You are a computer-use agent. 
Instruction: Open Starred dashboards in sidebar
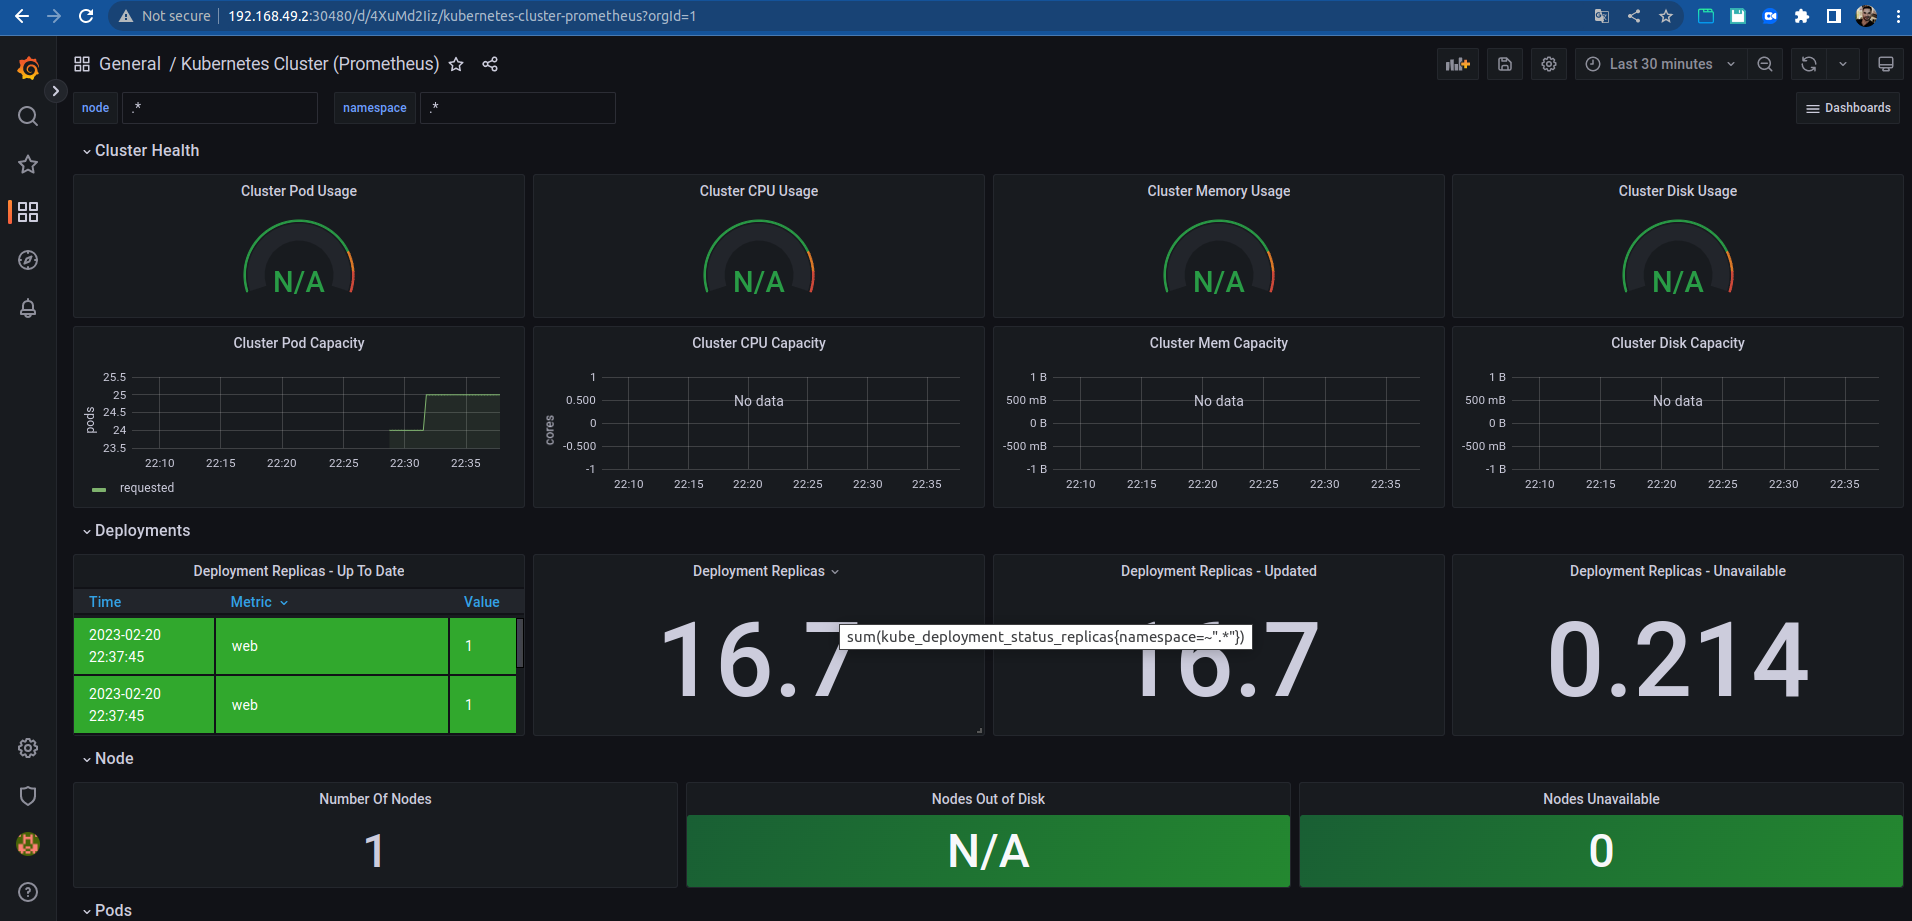pyautogui.click(x=28, y=164)
